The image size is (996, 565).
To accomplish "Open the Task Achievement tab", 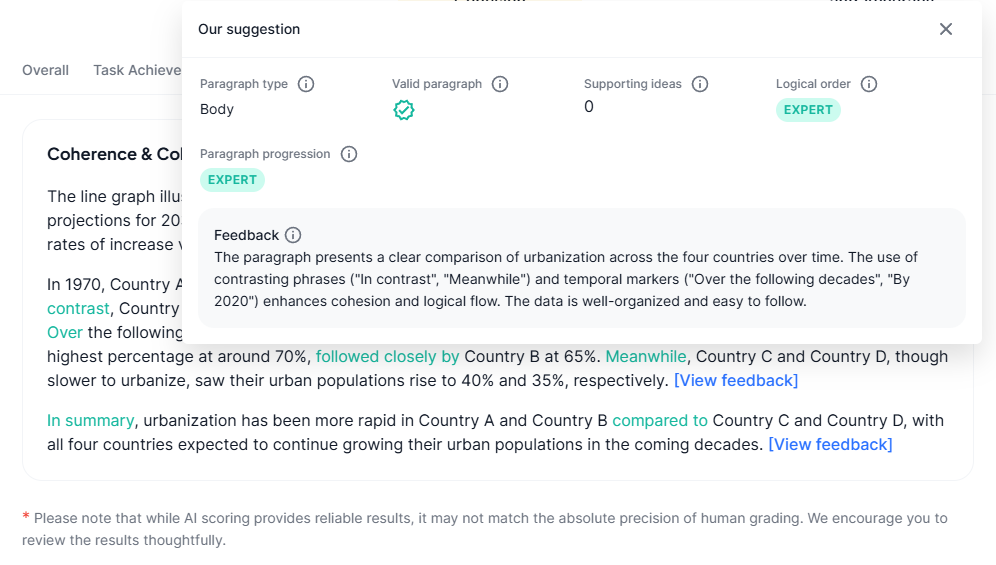I will click(137, 70).
